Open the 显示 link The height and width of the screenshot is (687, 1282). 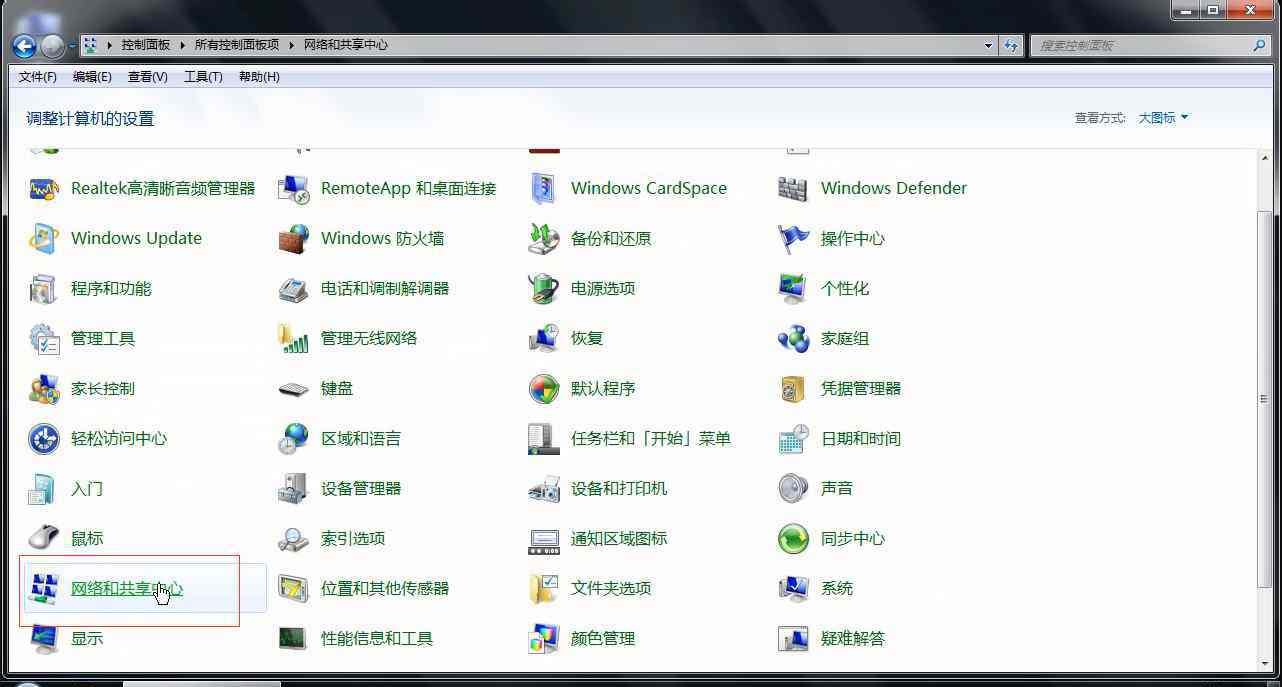(x=87, y=639)
